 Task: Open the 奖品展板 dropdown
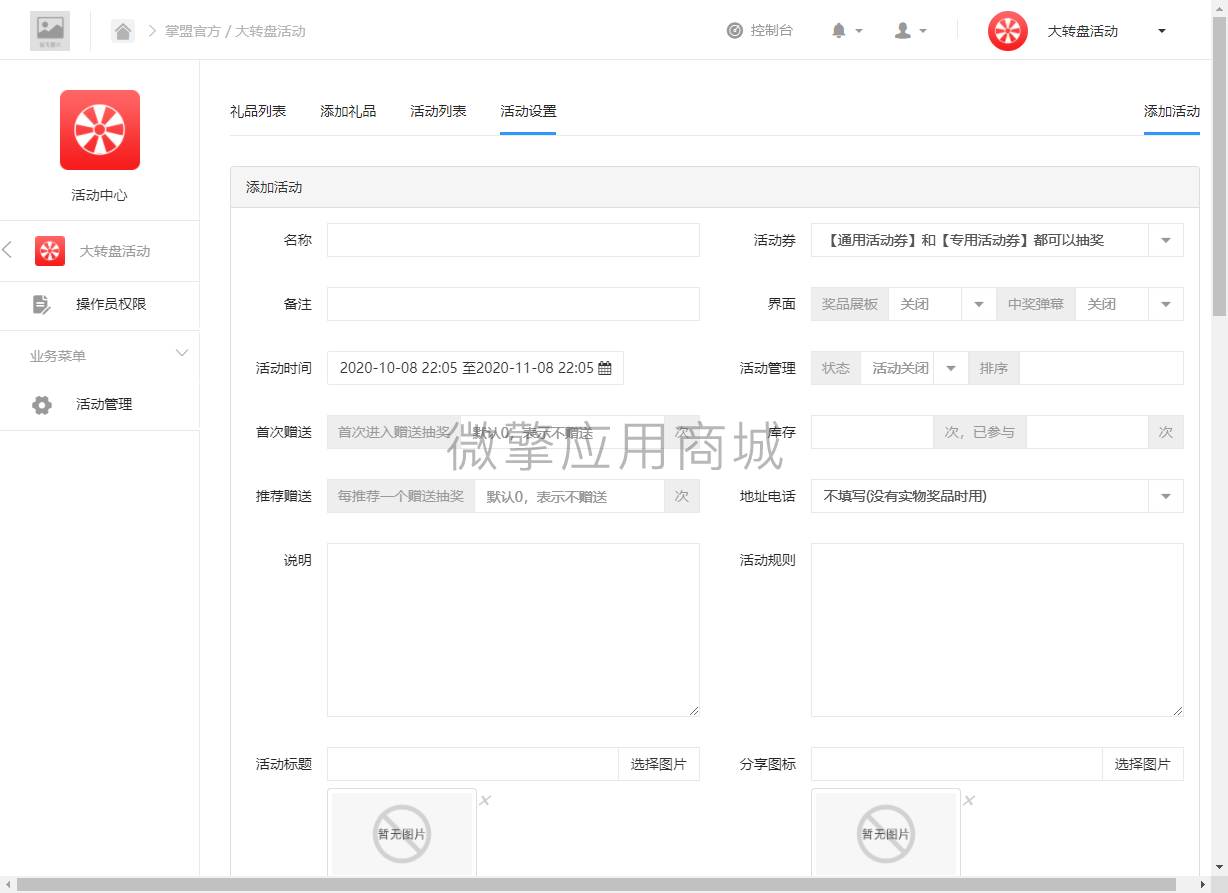pos(942,304)
